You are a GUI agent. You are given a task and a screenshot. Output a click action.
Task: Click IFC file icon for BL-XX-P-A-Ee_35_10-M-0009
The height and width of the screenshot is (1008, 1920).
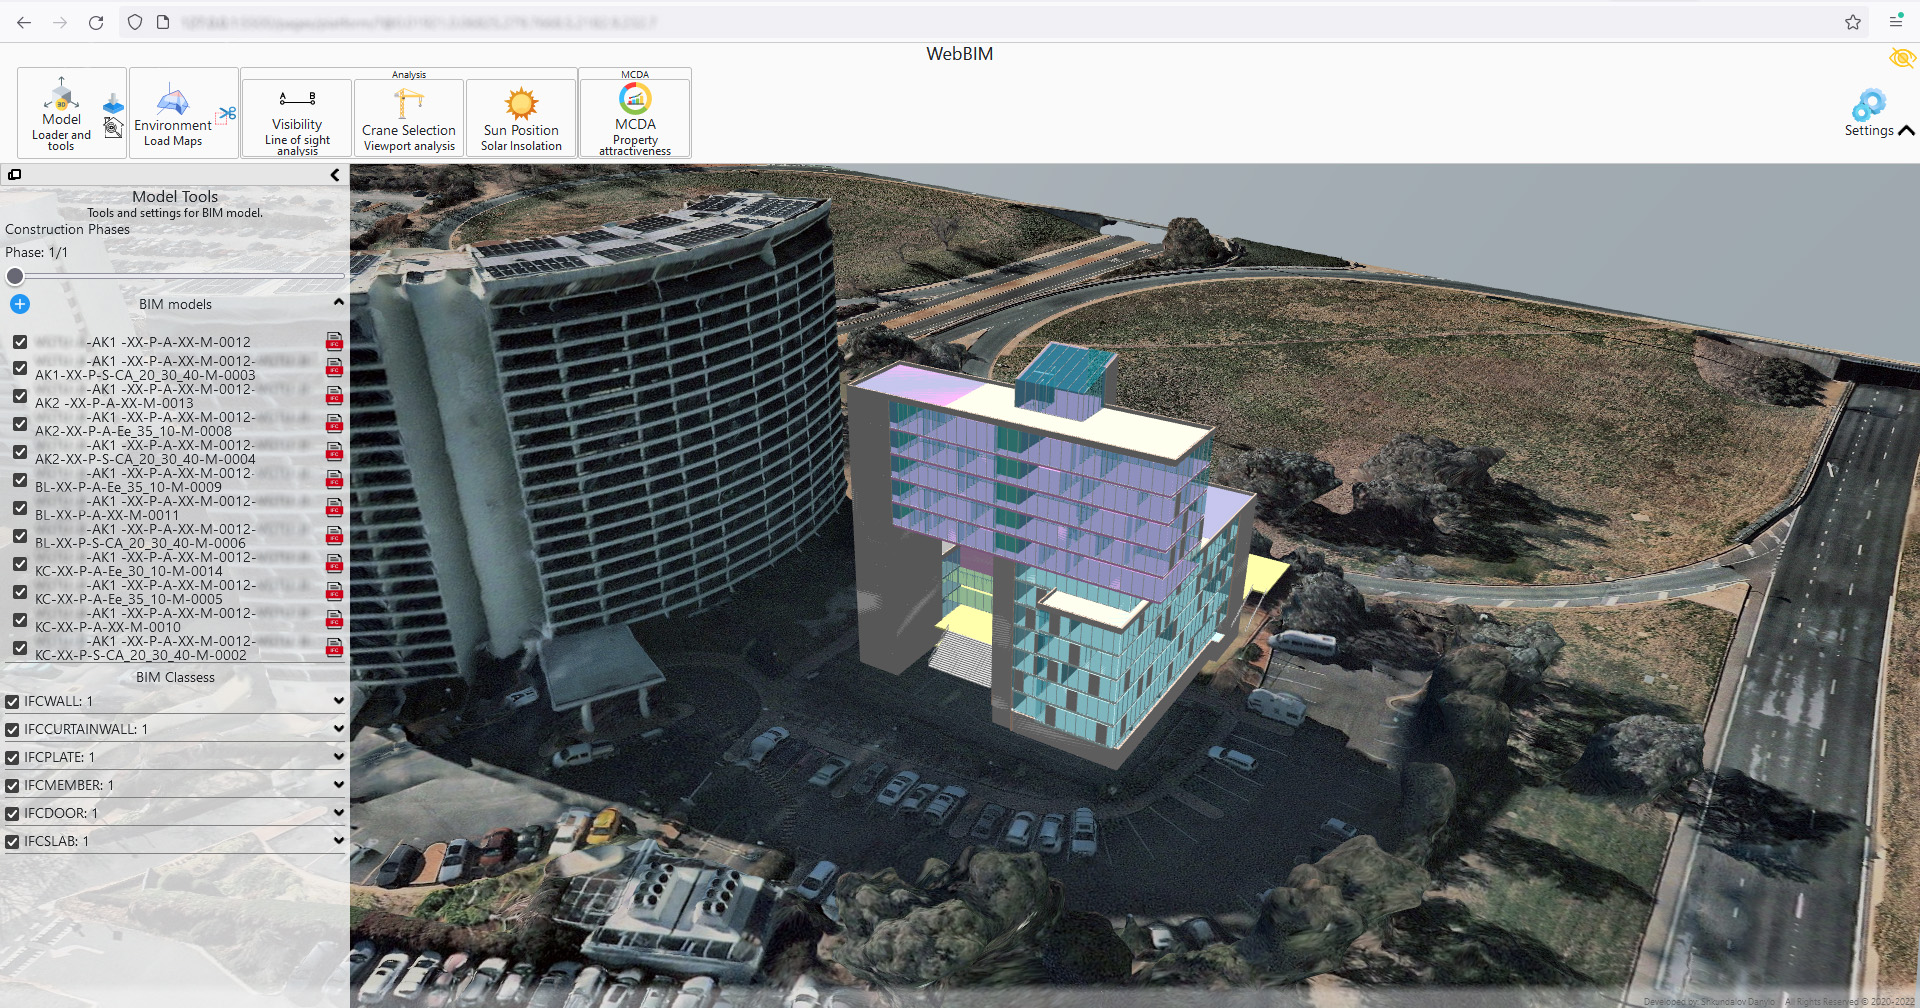pyautogui.click(x=334, y=479)
